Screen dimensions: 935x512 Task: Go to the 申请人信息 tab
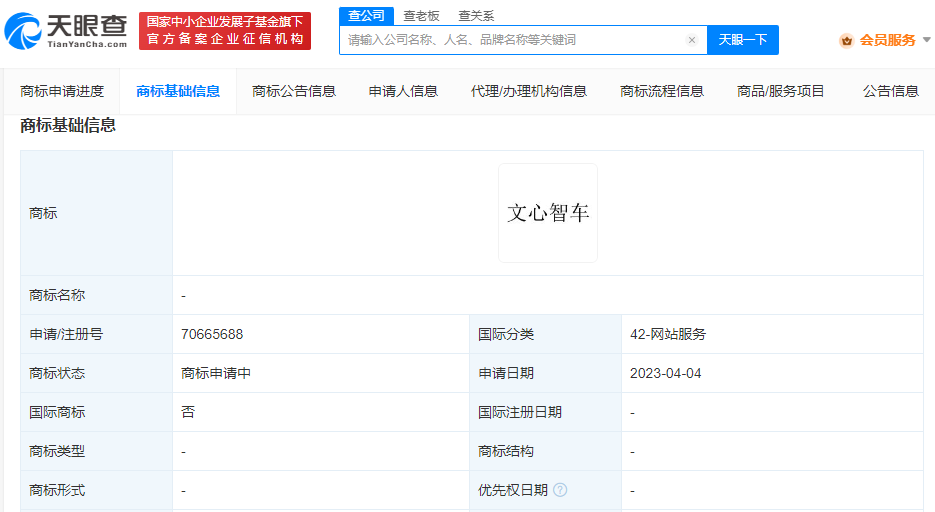click(403, 91)
